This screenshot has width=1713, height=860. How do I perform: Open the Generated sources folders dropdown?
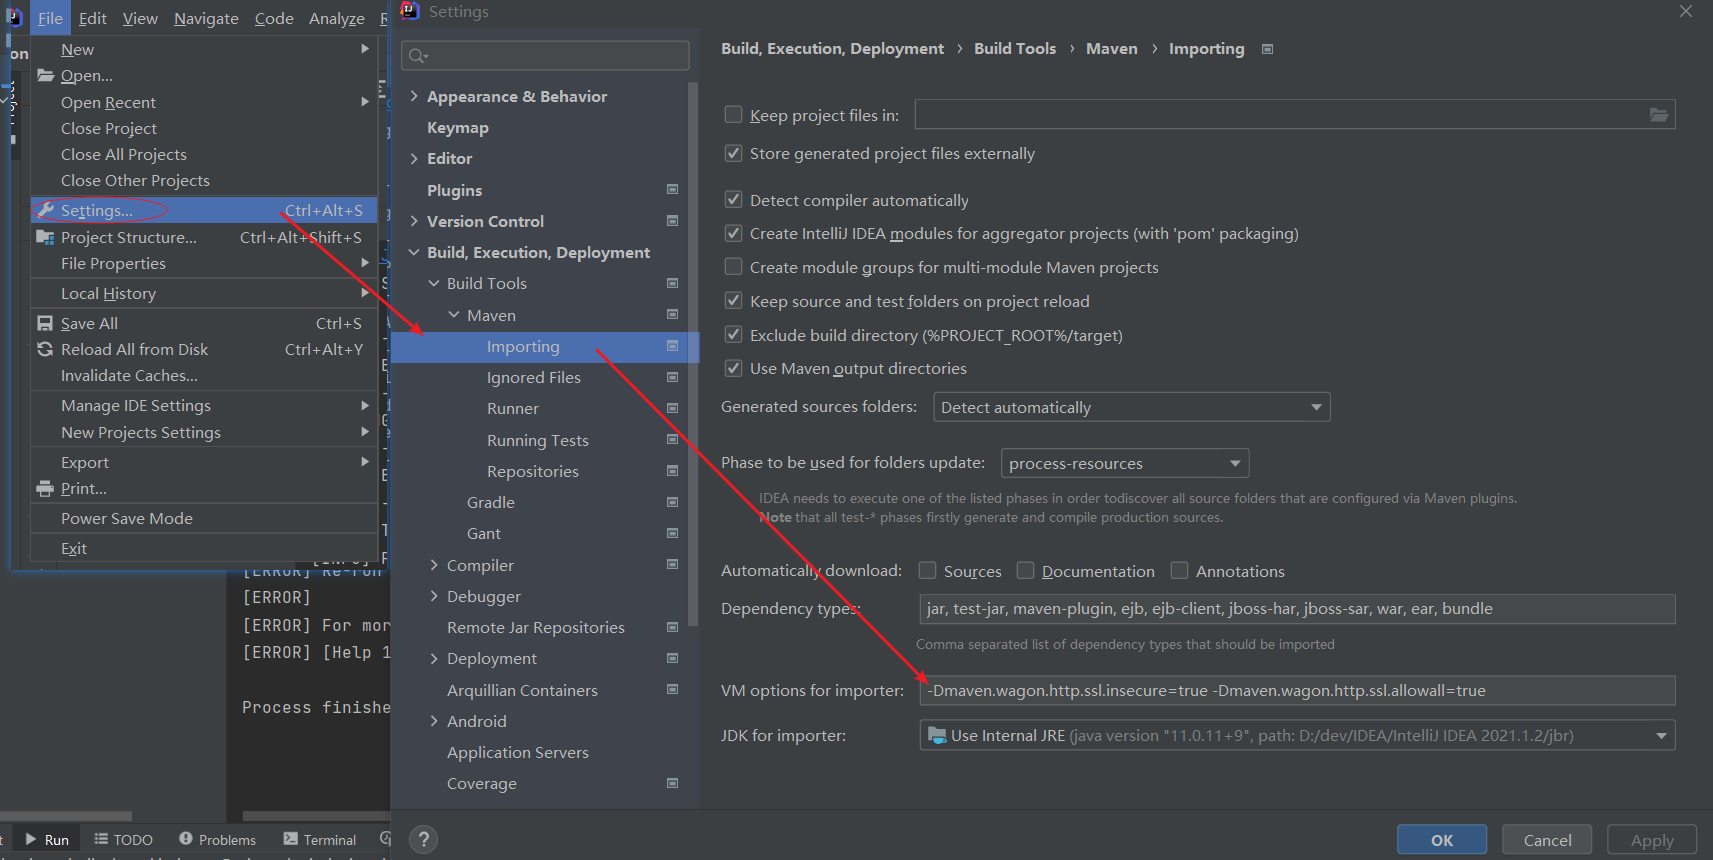(1131, 407)
